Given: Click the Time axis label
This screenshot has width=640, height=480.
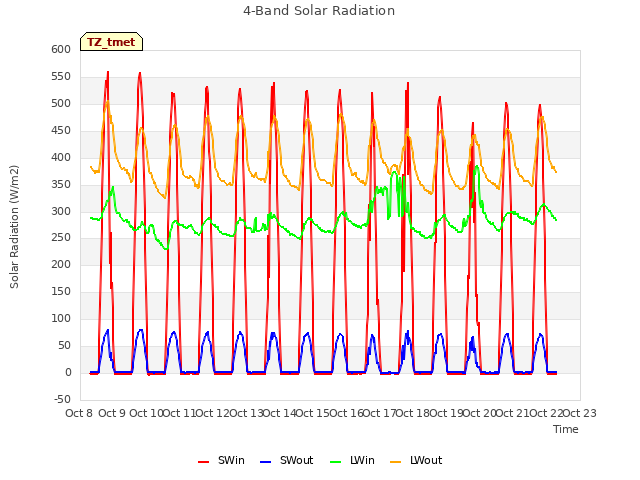Looking at the screenshot, I should 566,429.
